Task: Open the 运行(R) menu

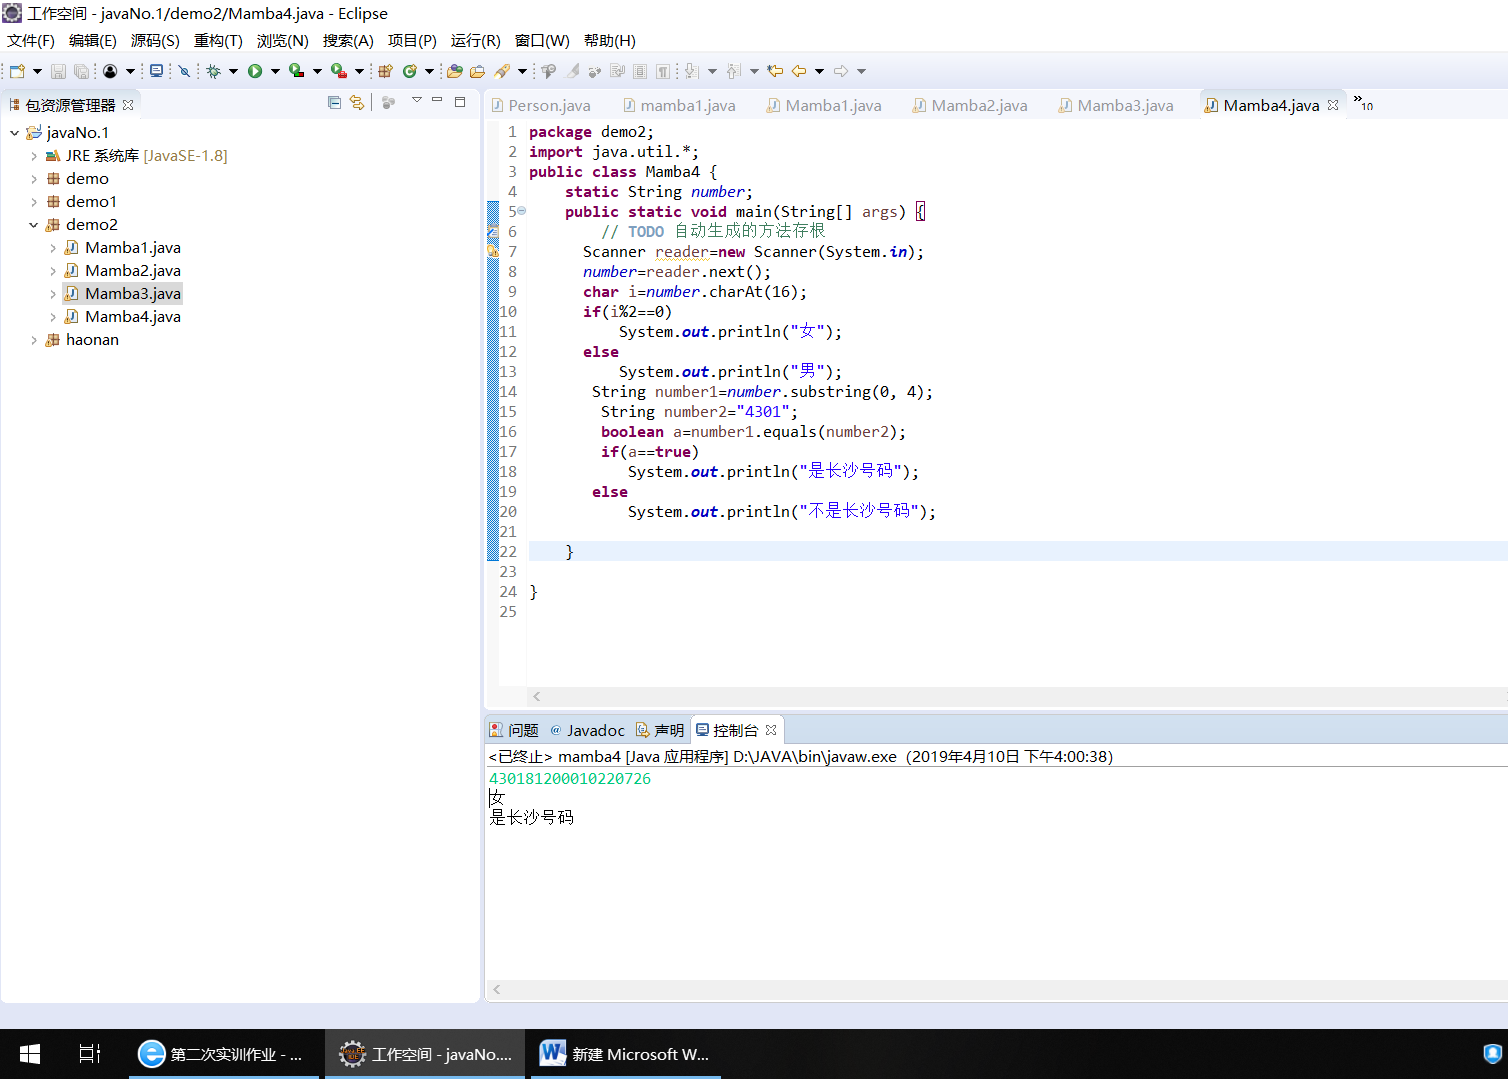Action: [476, 41]
